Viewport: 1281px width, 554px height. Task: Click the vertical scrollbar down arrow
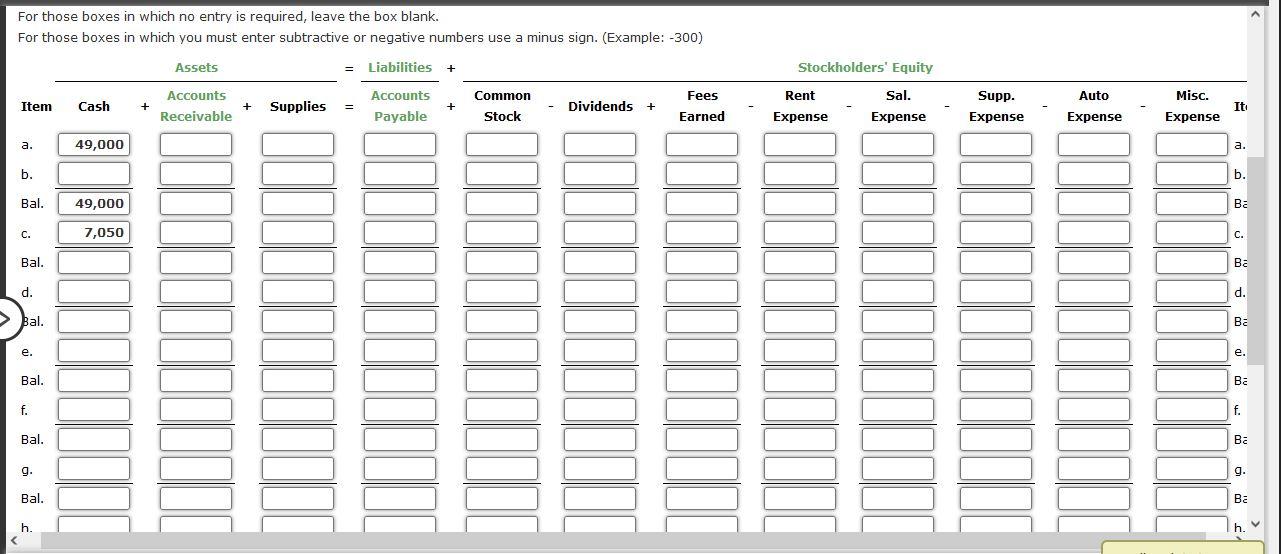(x=1256, y=524)
